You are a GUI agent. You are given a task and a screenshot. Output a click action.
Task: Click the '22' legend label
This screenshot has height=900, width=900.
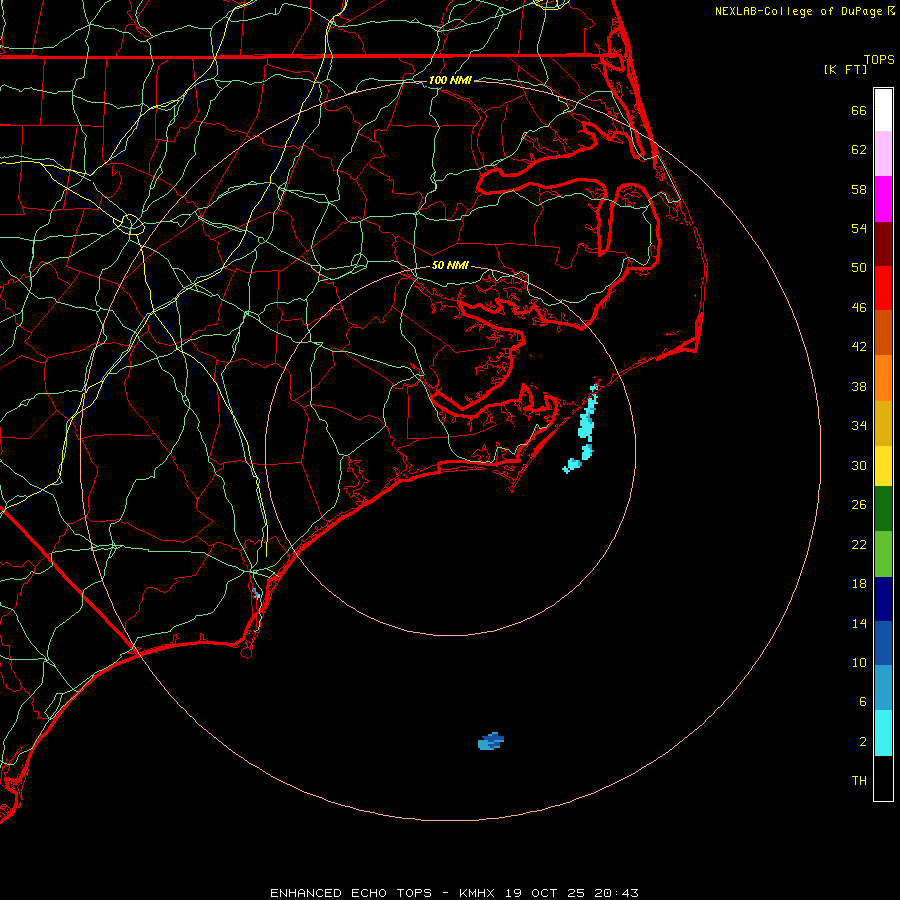click(x=859, y=544)
